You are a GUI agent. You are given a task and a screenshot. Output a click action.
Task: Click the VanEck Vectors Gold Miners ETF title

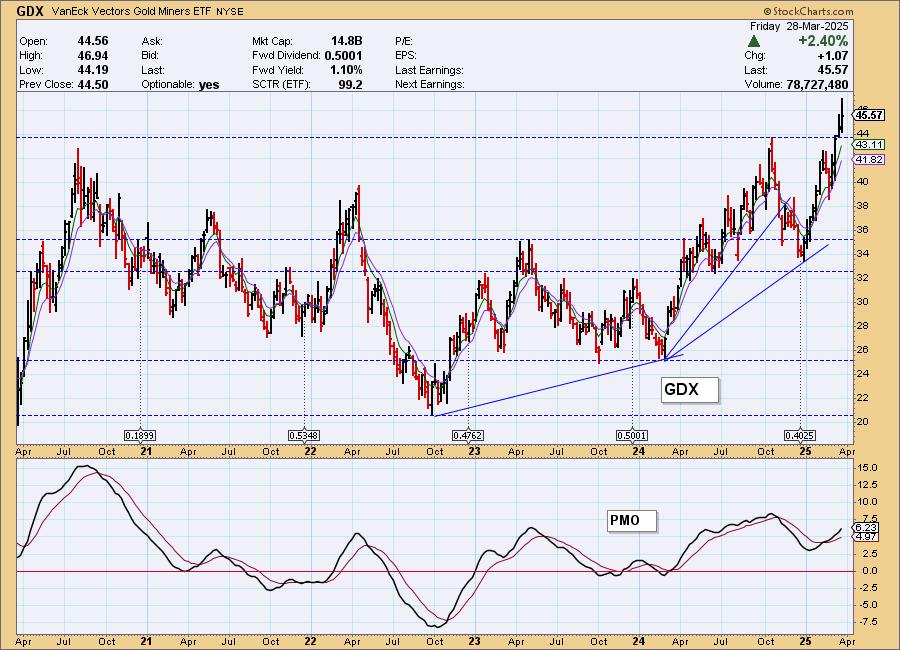(131, 11)
